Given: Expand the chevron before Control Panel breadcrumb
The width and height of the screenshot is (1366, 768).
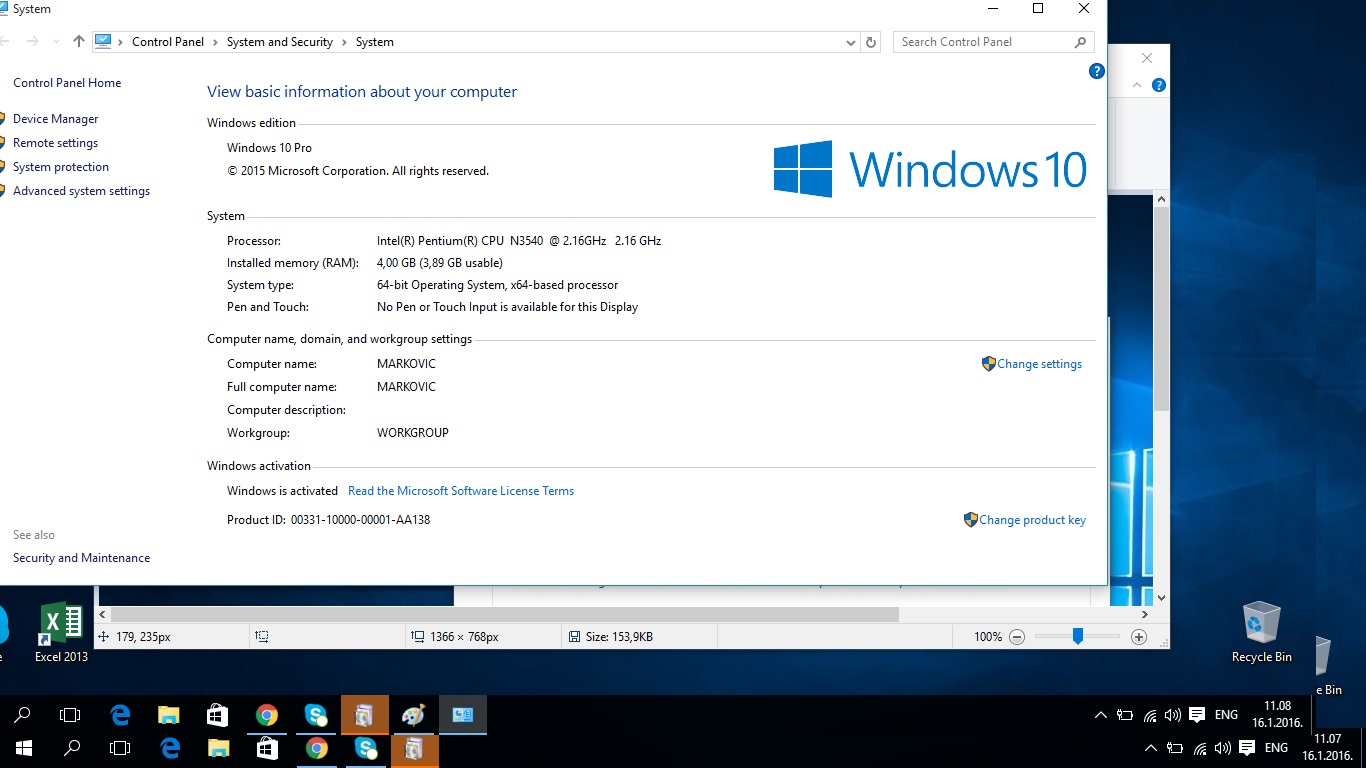Looking at the screenshot, I should [121, 42].
